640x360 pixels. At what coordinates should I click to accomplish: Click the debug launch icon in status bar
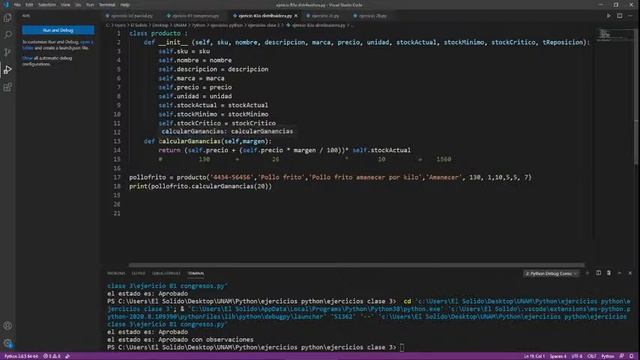(67, 356)
